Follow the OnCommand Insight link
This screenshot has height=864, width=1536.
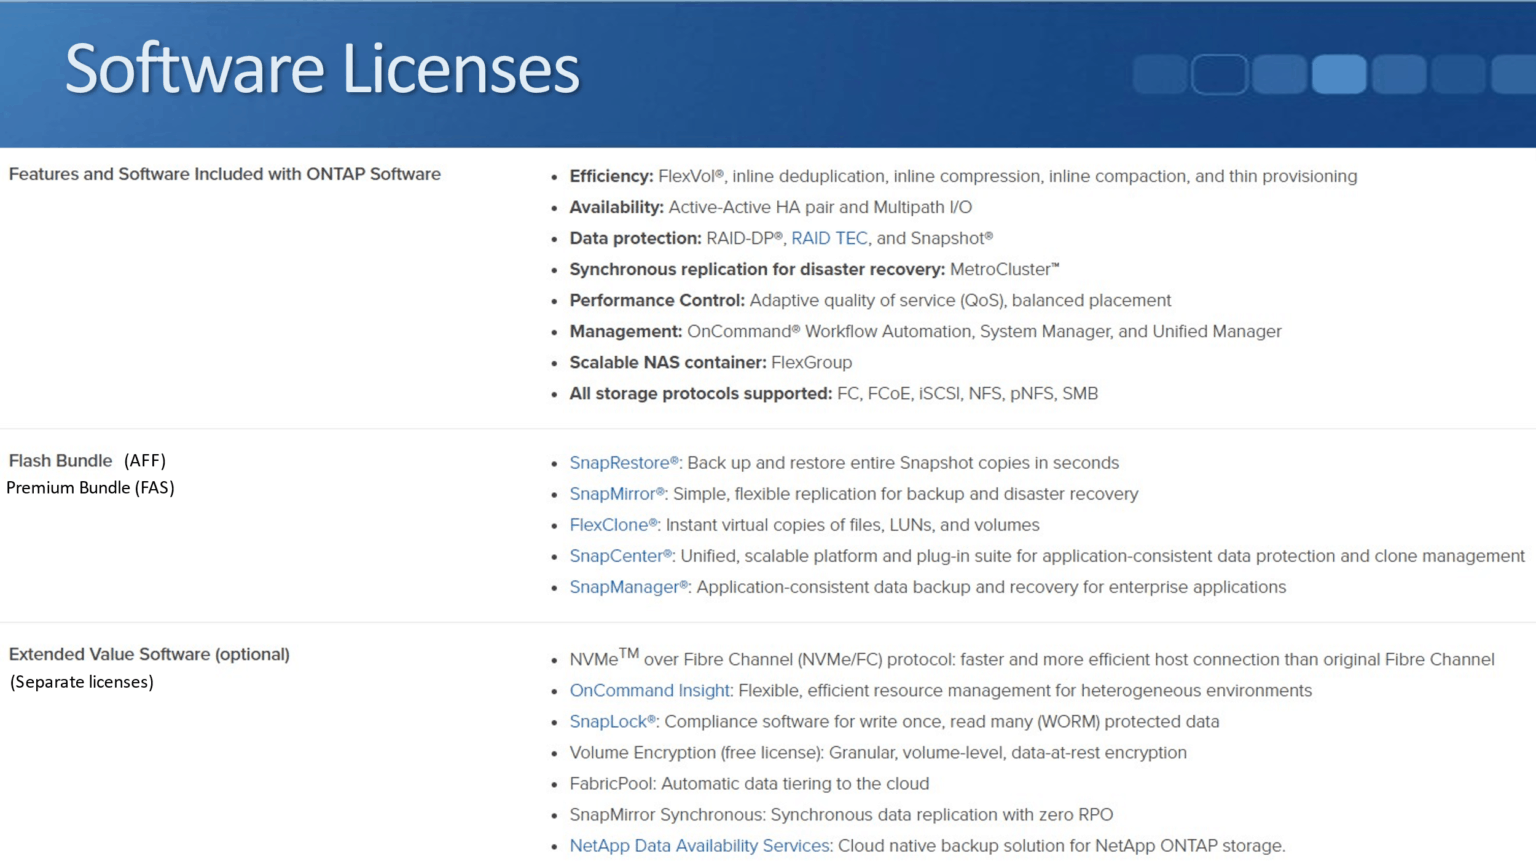click(x=648, y=690)
